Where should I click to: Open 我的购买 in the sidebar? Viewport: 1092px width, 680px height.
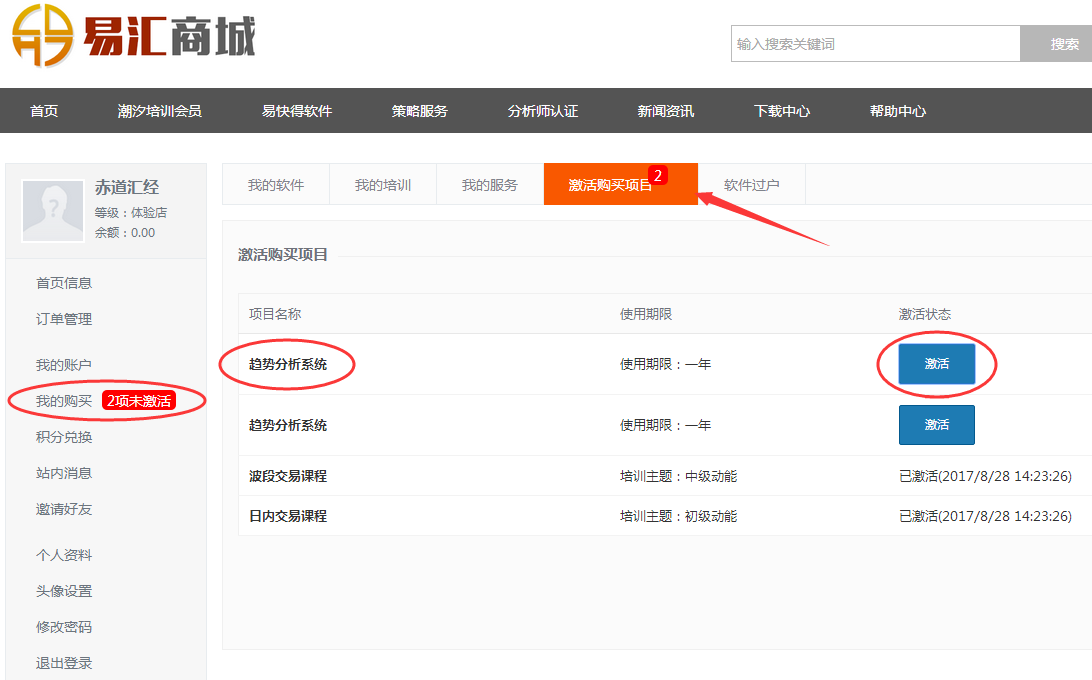point(64,401)
